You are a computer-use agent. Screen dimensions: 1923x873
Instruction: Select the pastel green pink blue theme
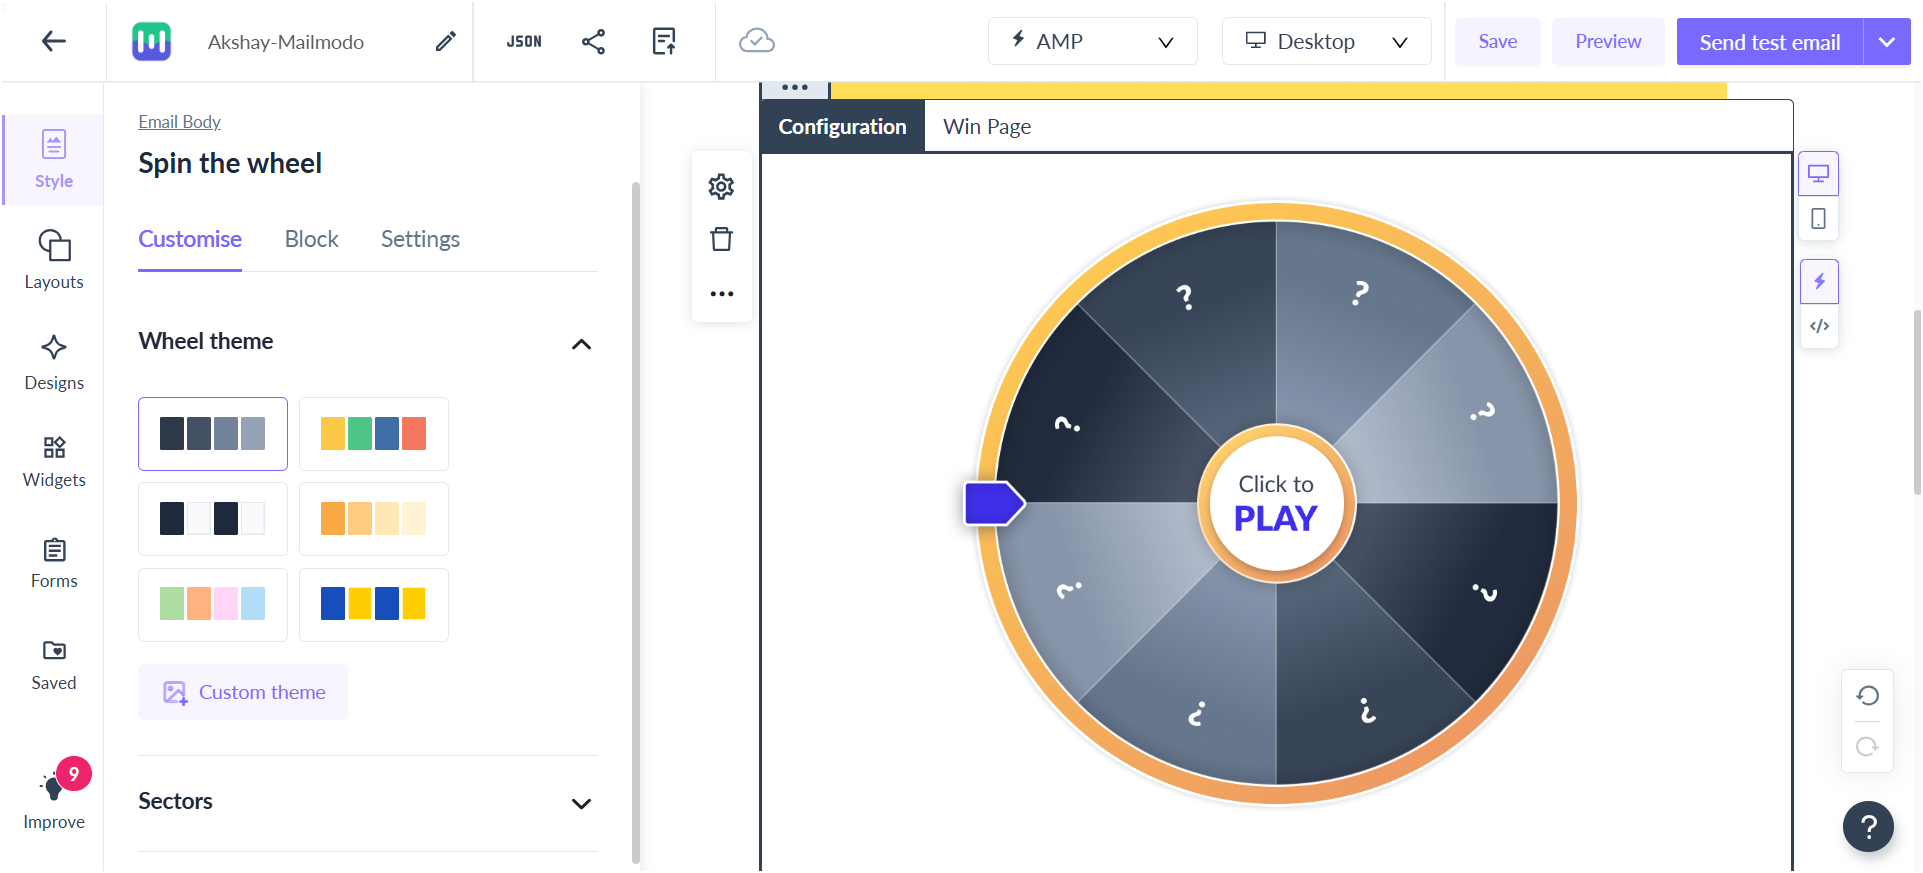click(x=213, y=604)
